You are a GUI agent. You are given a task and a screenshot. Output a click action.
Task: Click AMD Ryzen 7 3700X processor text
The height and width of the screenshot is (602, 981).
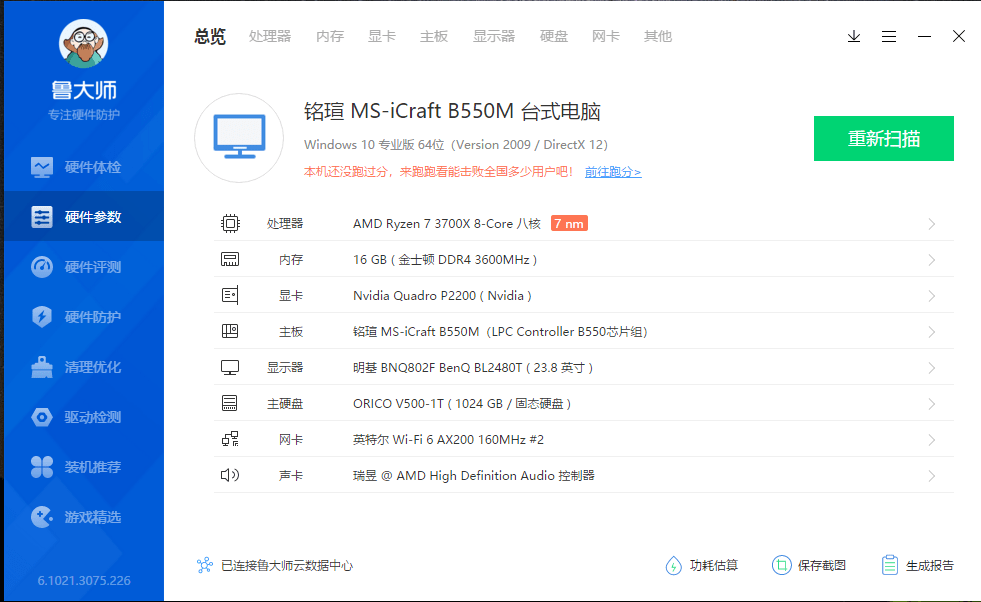tap(447, 223)
